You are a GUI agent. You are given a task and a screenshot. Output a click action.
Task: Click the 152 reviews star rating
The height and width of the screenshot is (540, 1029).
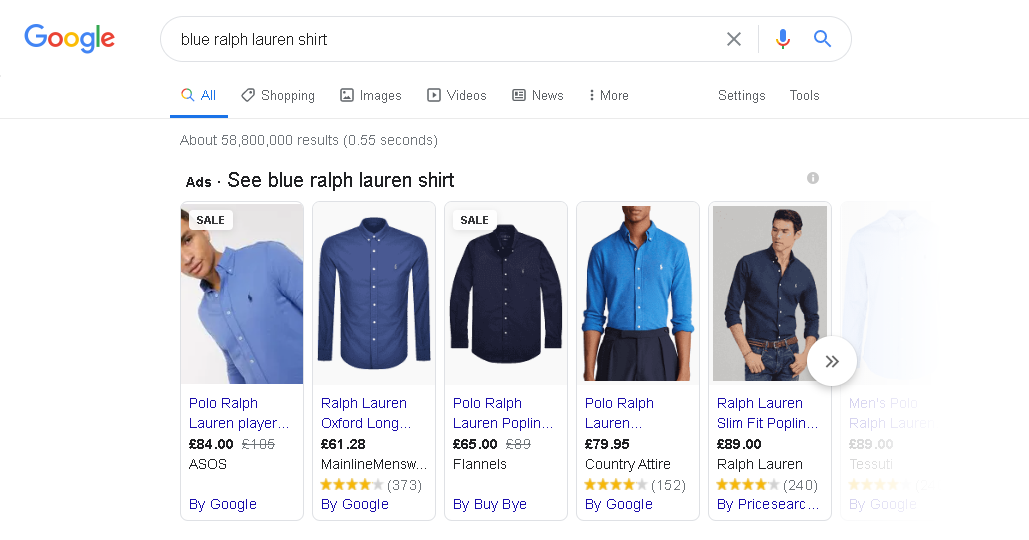tap(635, 485)
